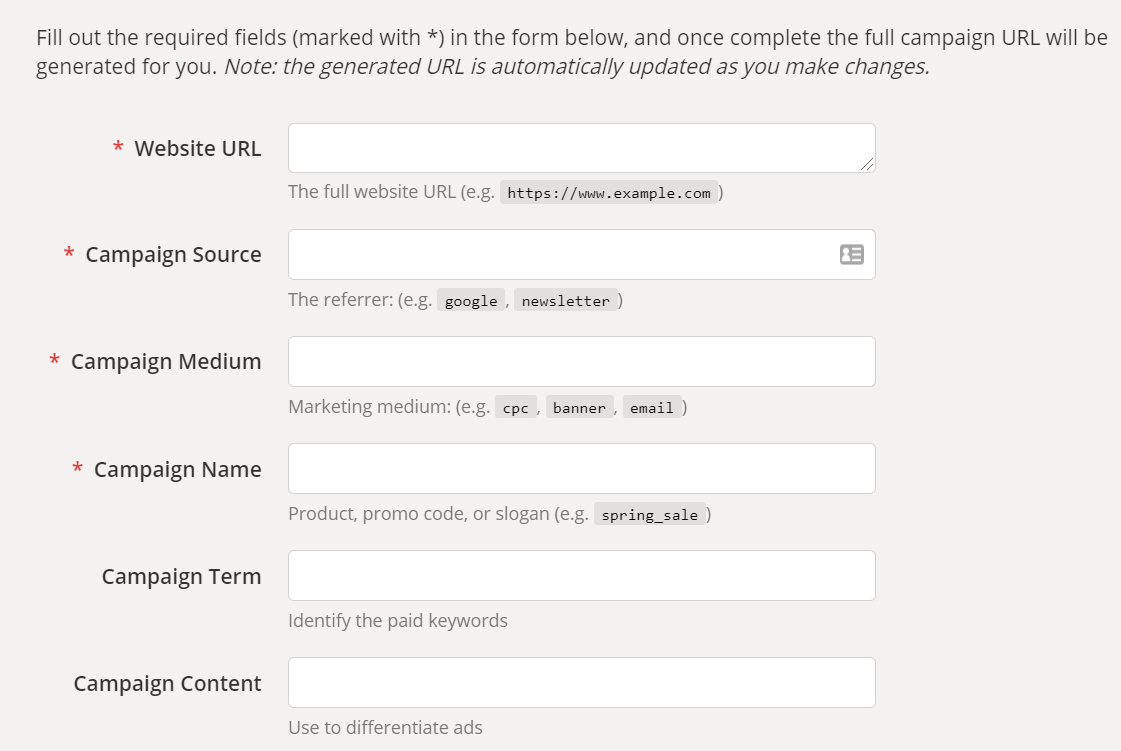Click the 'spring_sale' example code tag

click(x=650, y=515)
